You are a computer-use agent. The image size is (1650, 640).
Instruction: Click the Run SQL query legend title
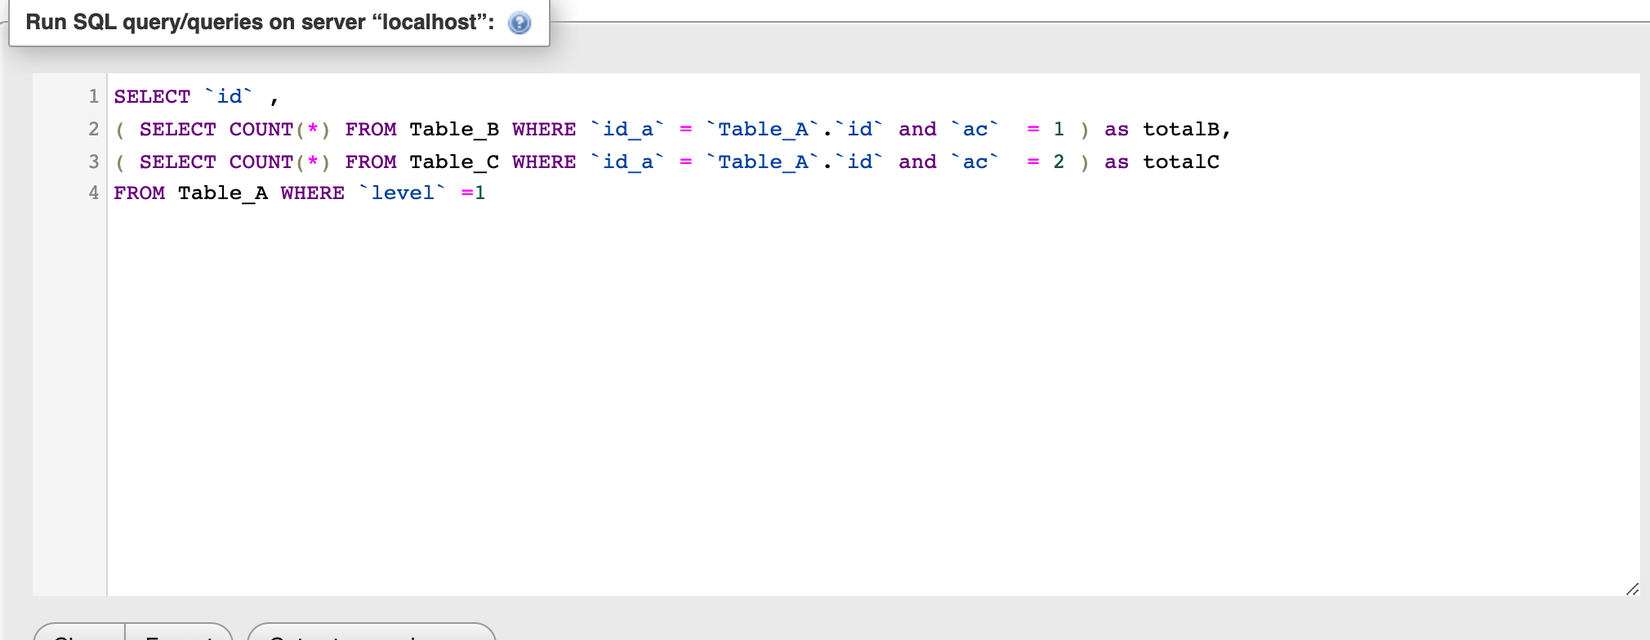coord(260,22)
